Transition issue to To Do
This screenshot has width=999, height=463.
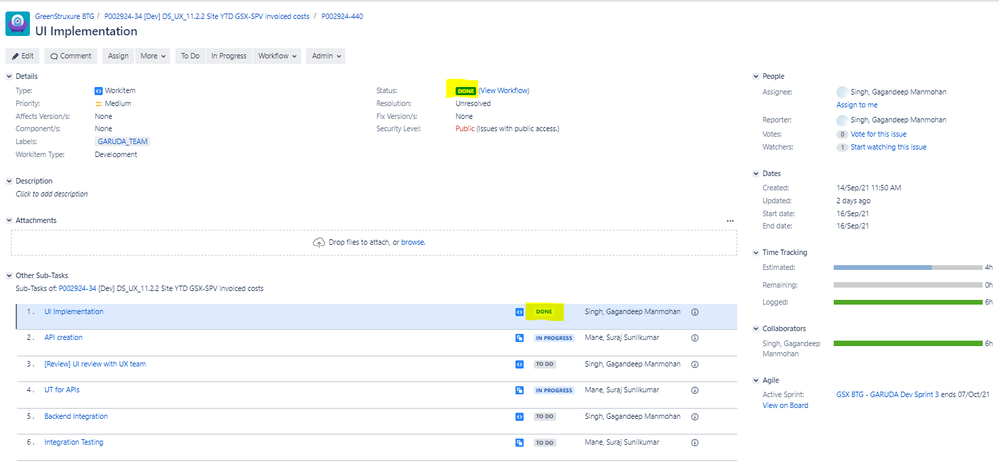[190, 56]
